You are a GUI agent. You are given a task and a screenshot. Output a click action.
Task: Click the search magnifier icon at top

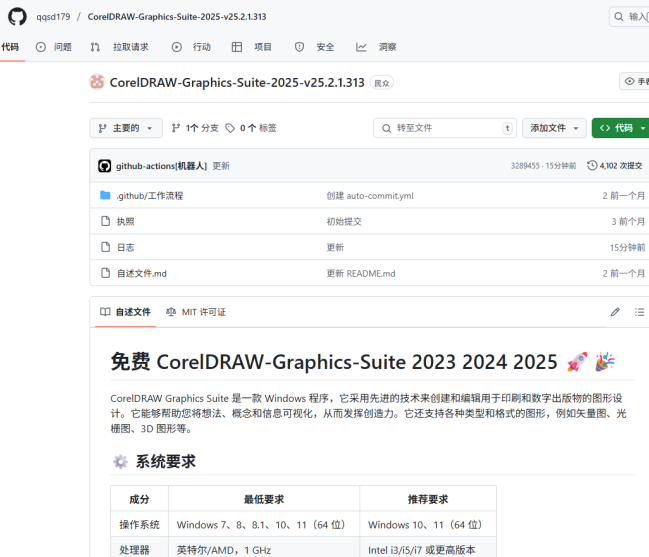619,17
